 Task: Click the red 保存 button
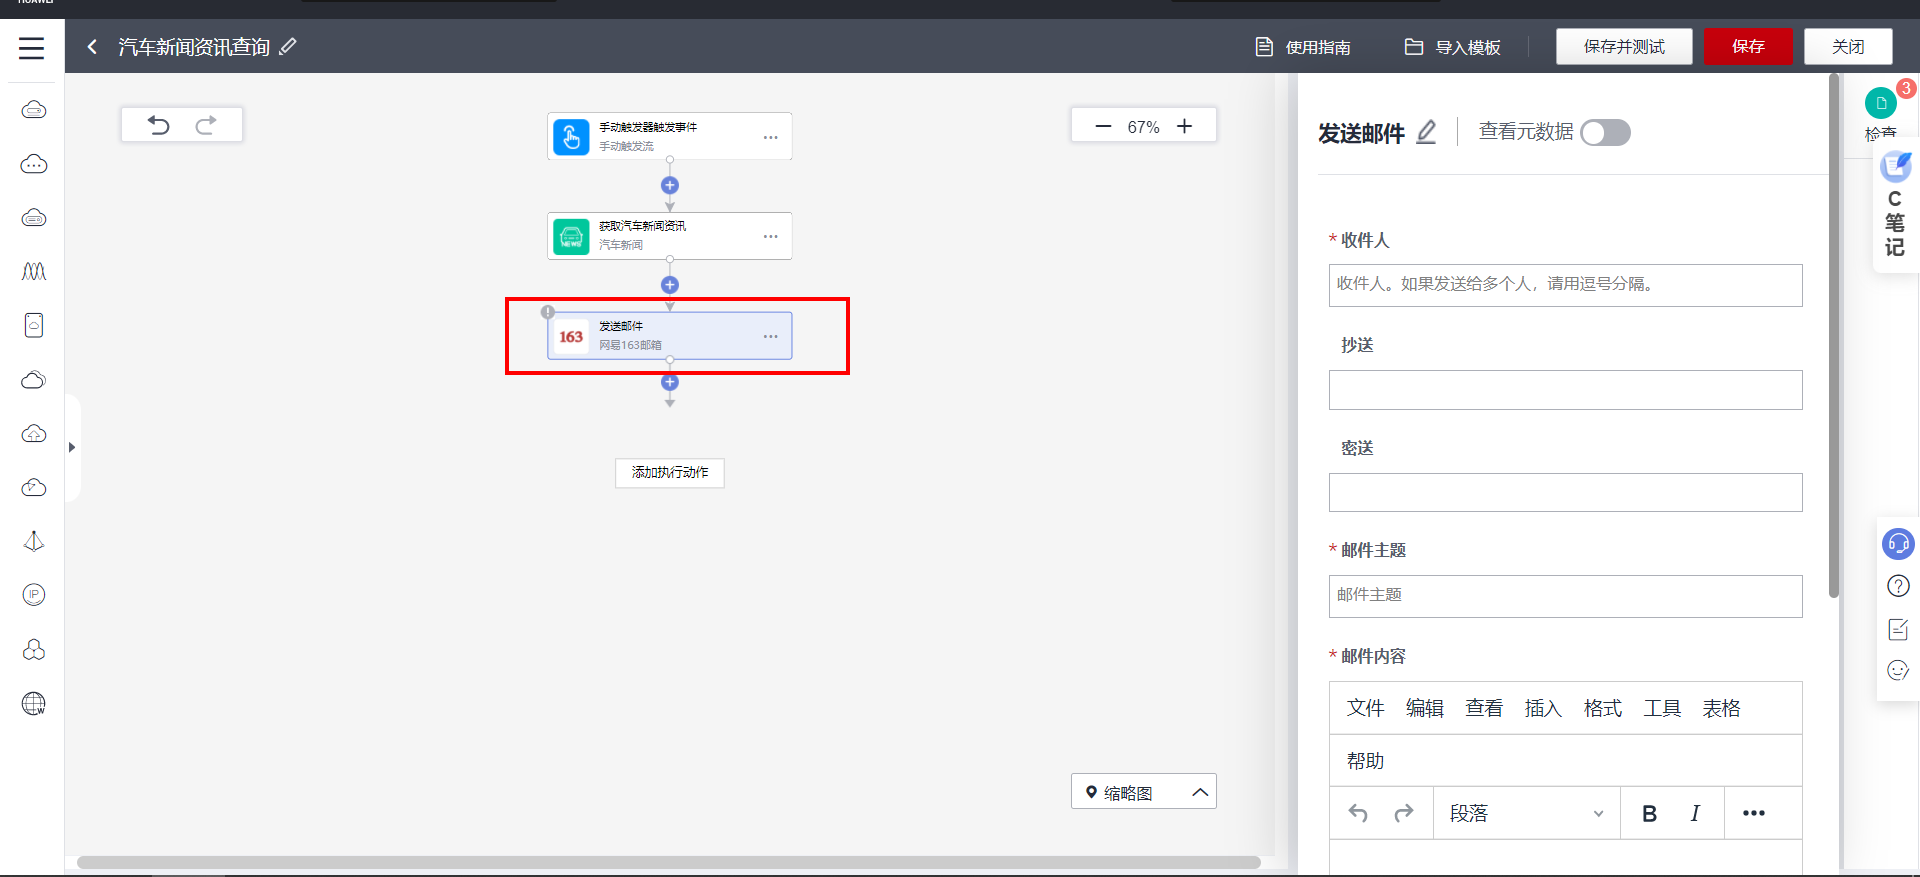click(x=1748, y=47)
